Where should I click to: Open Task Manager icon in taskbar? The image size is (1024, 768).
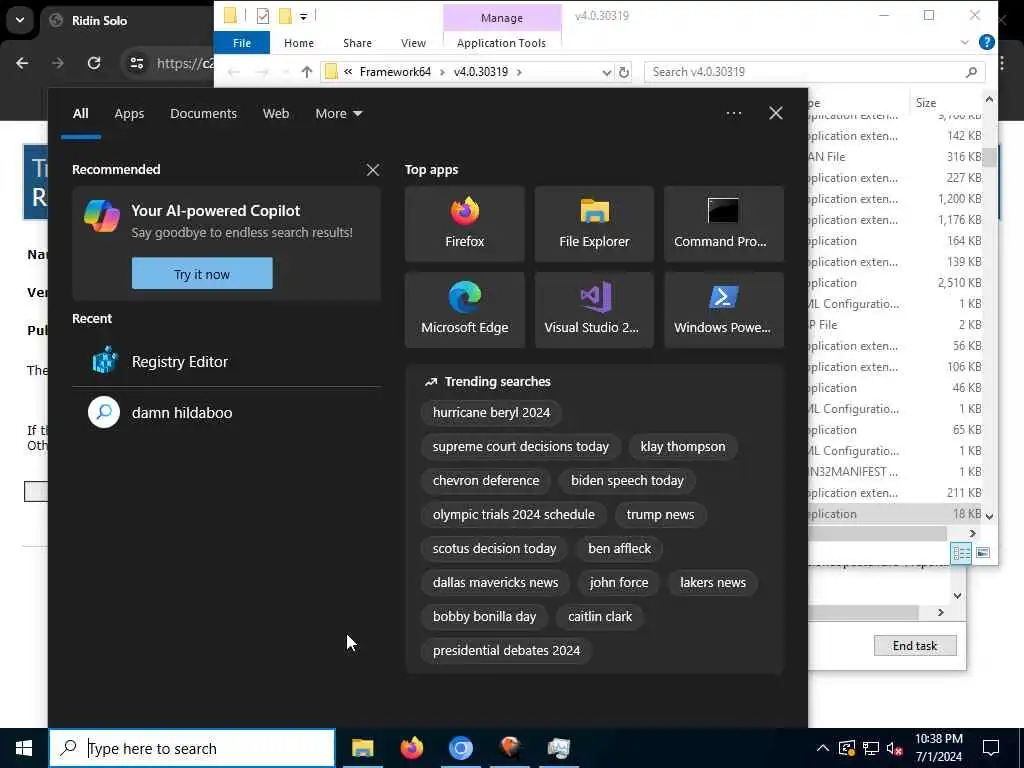point(558,748)
